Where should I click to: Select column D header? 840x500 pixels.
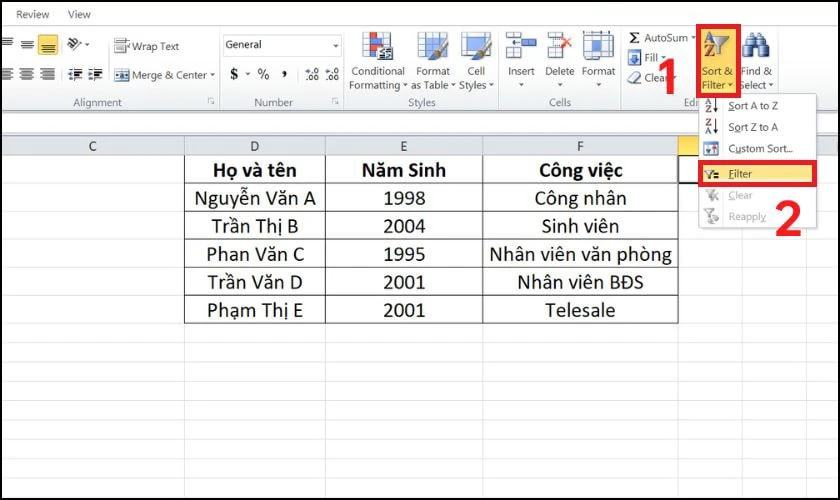pos(254,146)
